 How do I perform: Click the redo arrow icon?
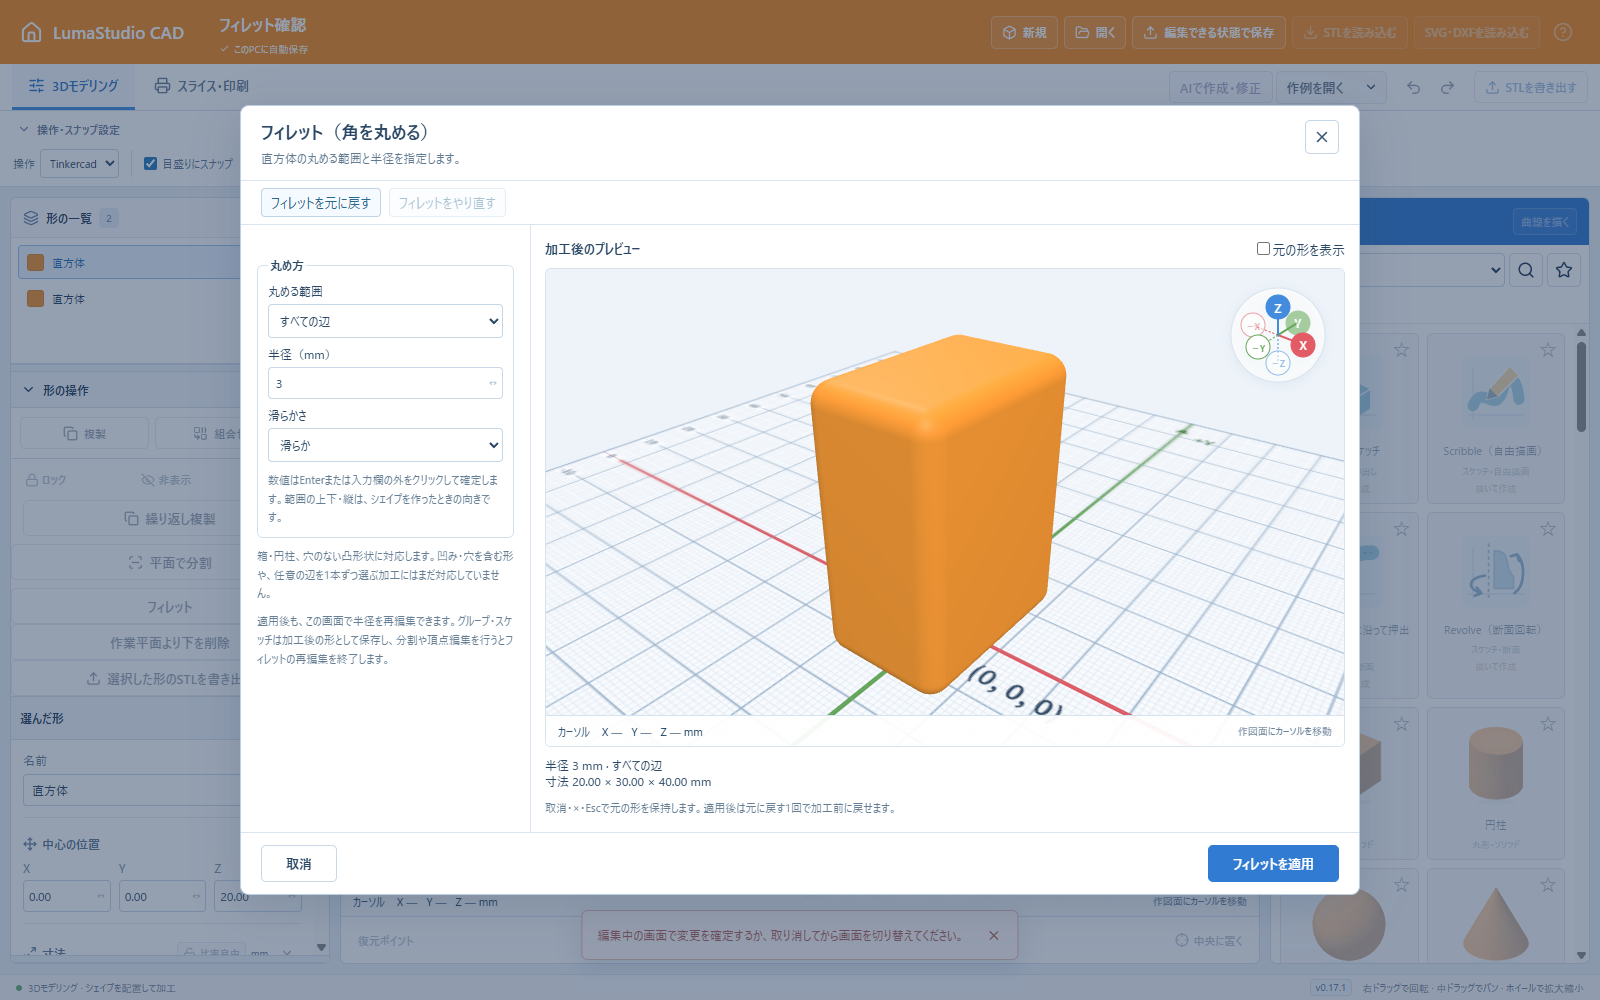(1447, 87)
